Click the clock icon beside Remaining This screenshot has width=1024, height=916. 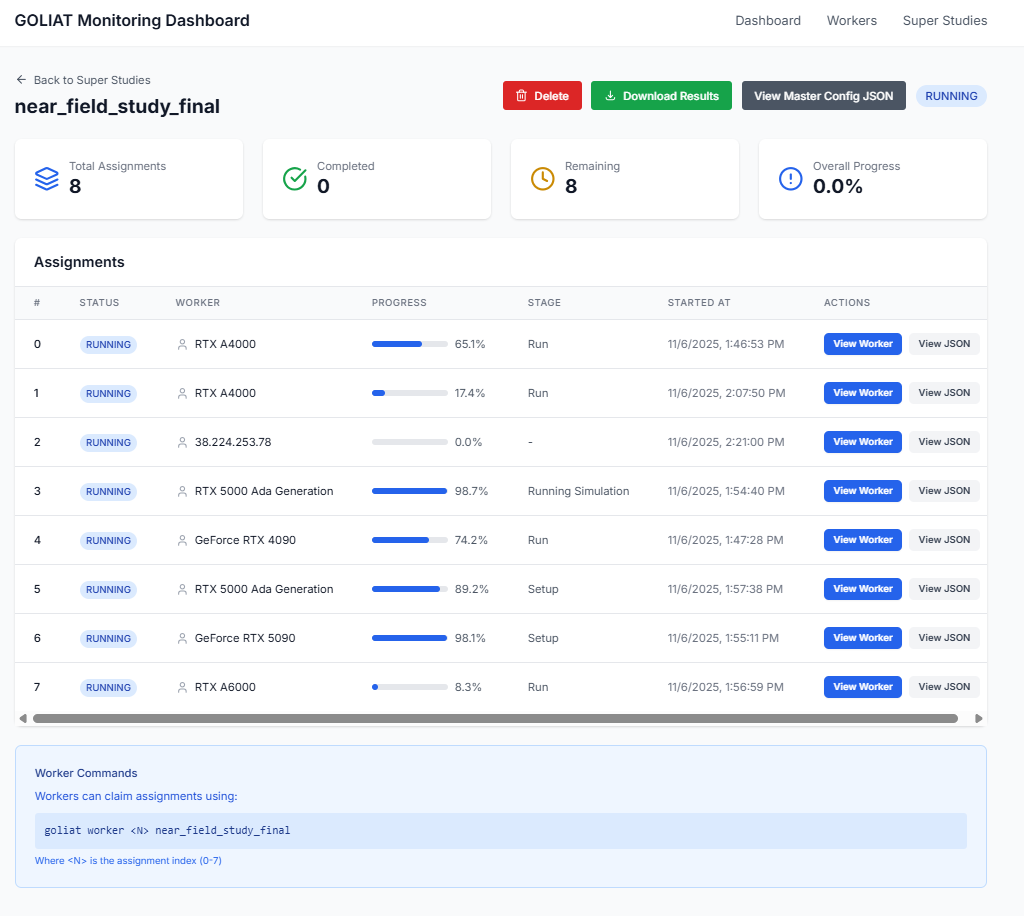point(542,178)
